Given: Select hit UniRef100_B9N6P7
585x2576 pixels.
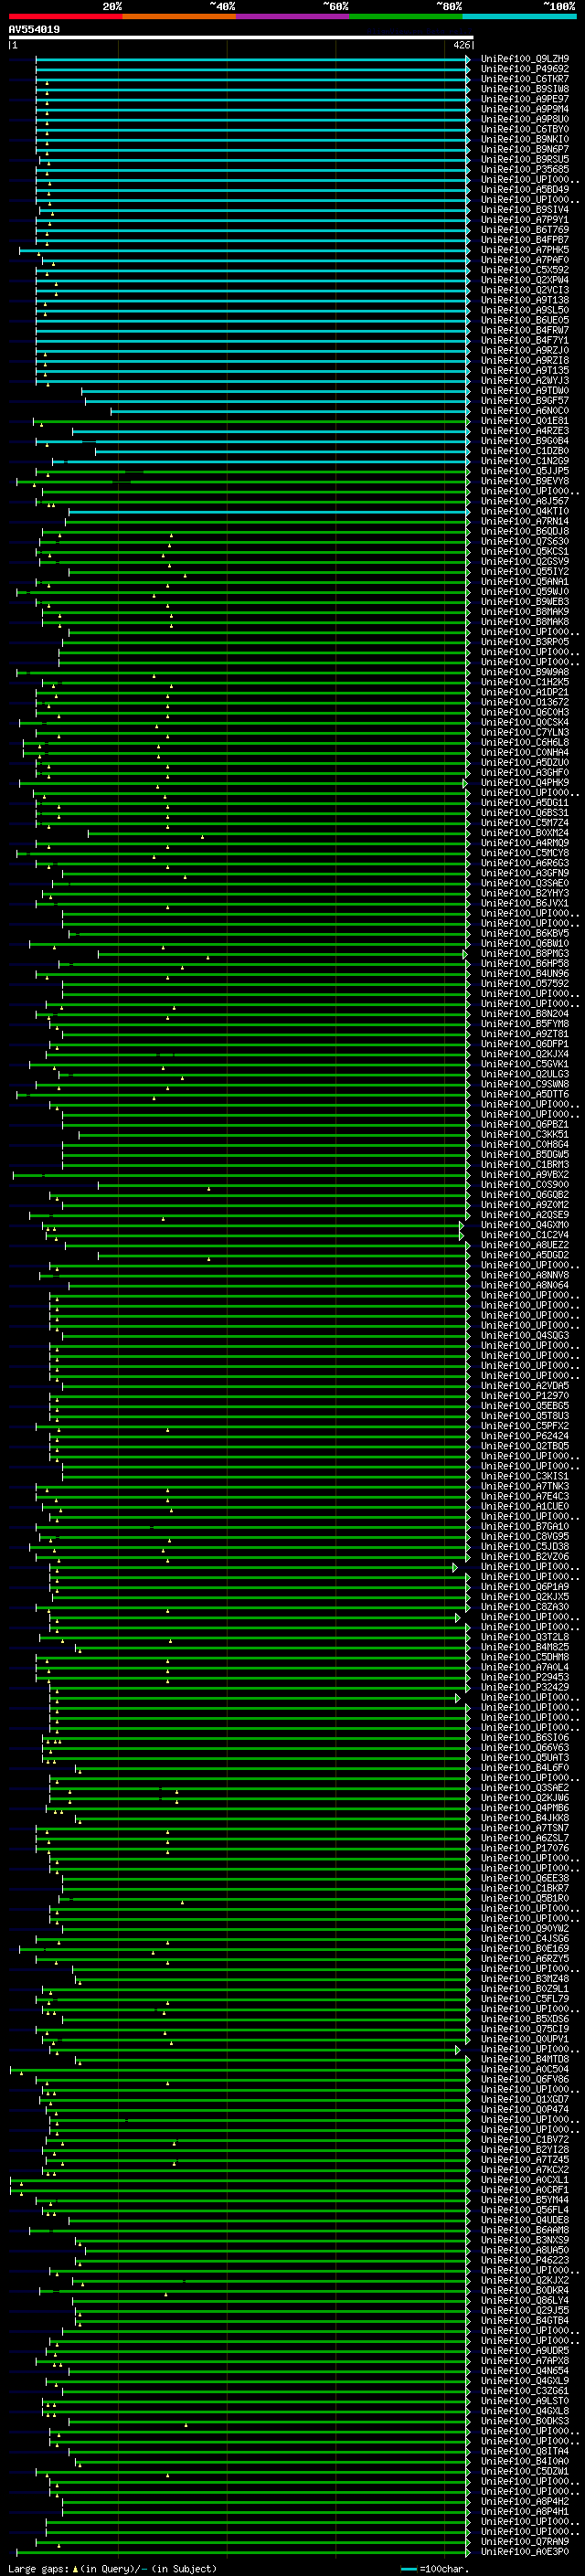Looking at the screenshot, I should pos(525,149).
